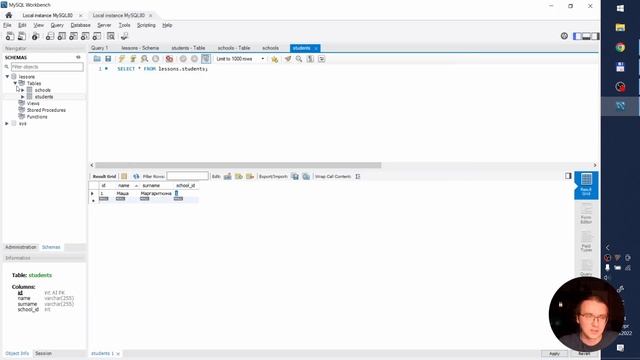The image size is (640, 360).
Task: Create a new schema icon
Action: [50, 36]
